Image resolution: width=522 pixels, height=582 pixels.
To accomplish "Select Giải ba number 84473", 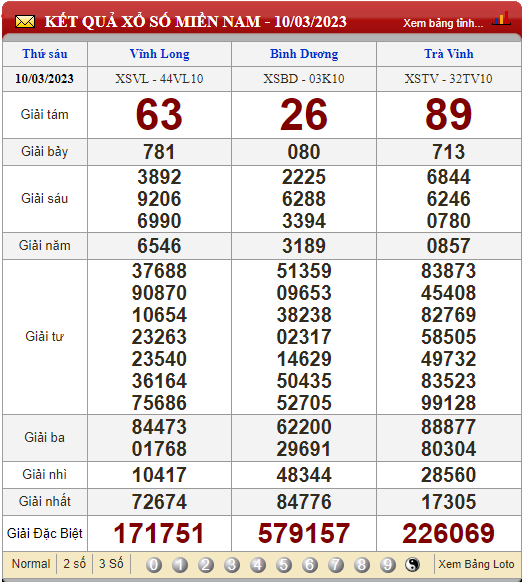I will [x=159, y=427].
